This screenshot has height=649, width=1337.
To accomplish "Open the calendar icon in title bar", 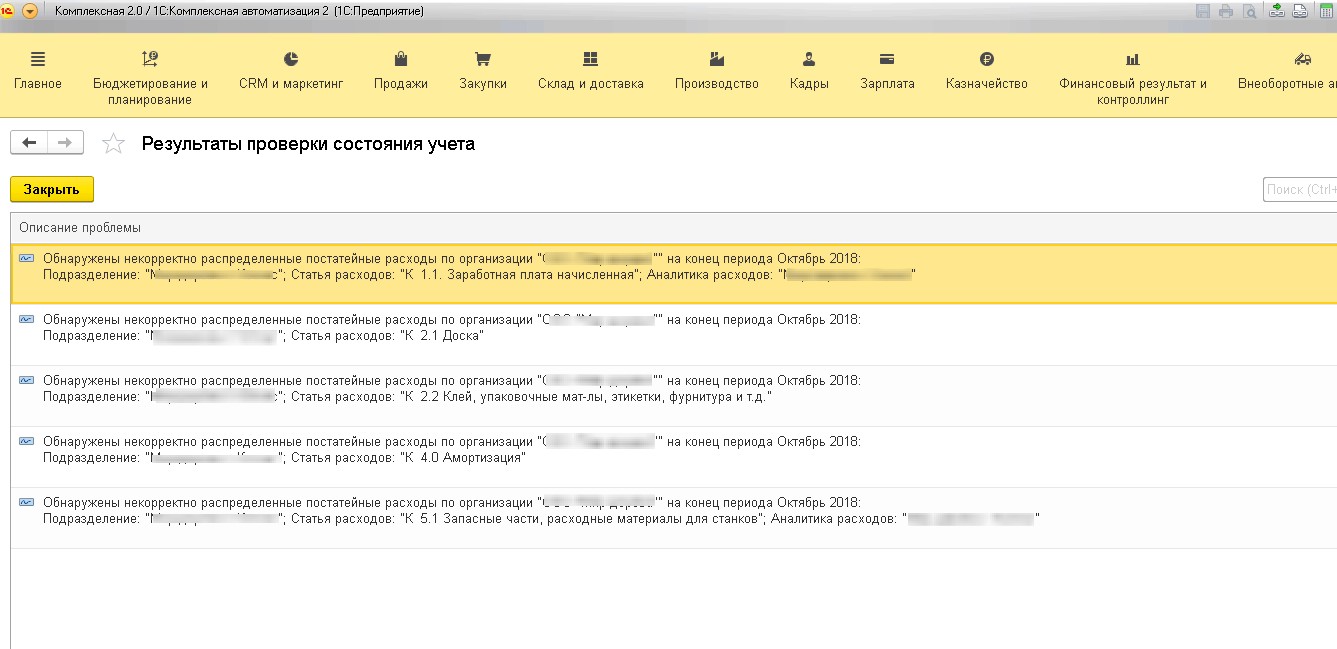I will pos(1326,11).
